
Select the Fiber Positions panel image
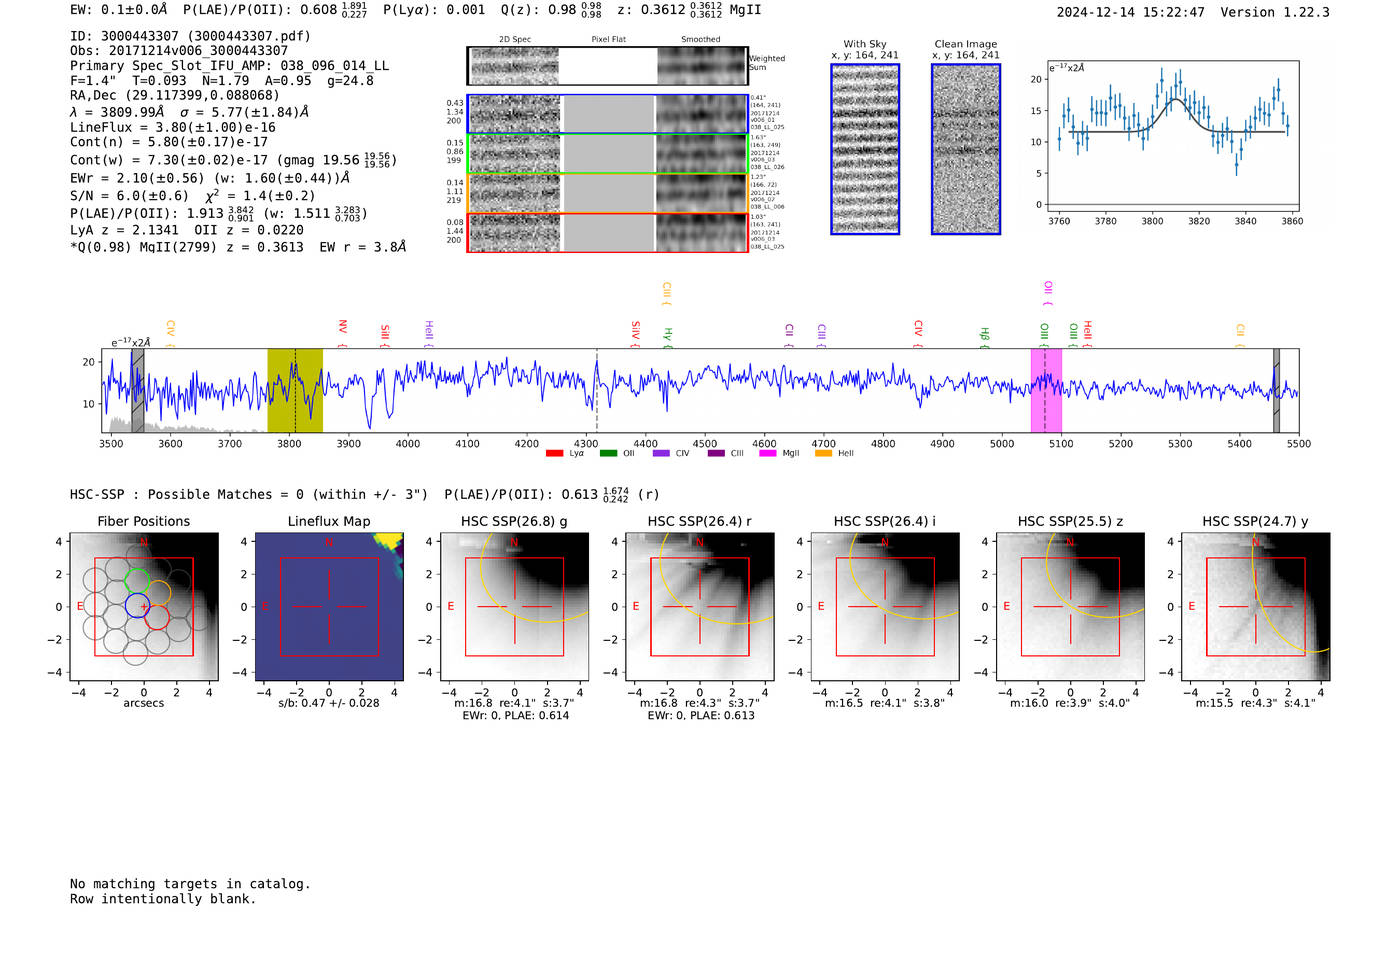point(143,606)
